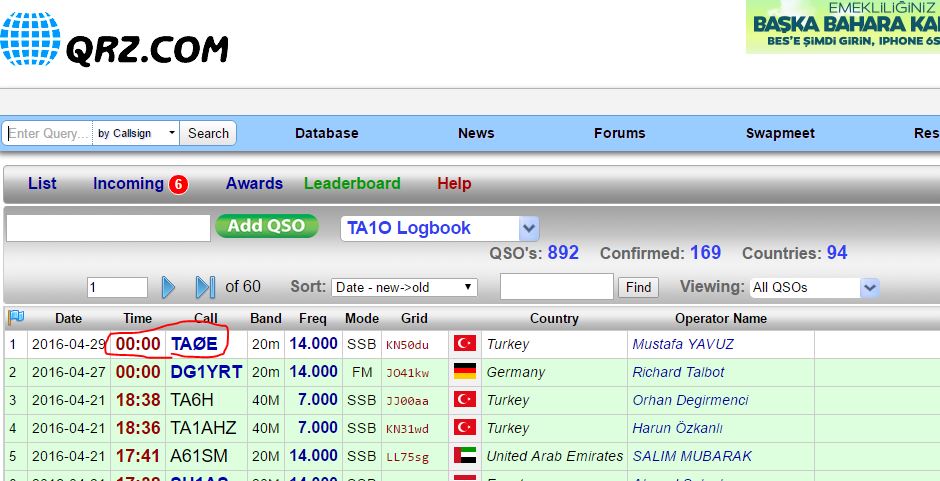940x481 pixels.
Task: Open operator Mustafa YAVUZ link
Action: click(683, 344)
